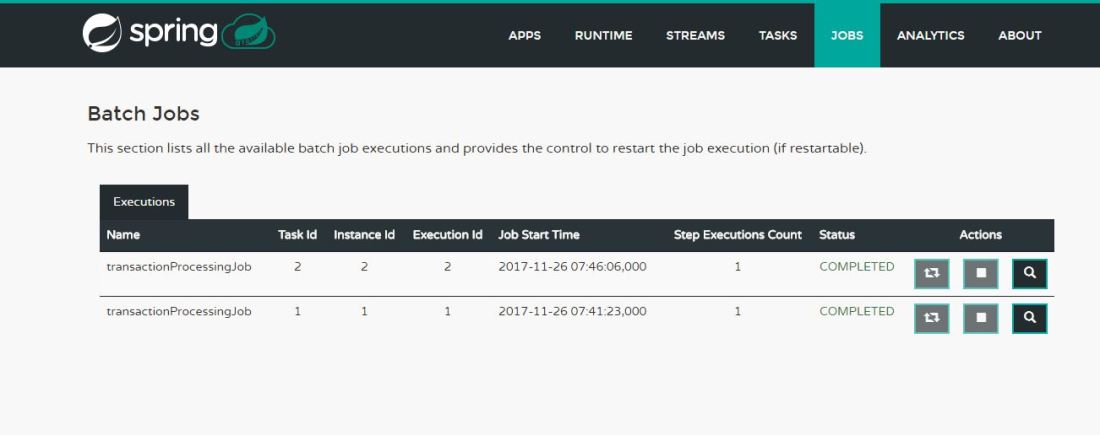Click transactionProcessingJob in the second row
Viewport: 1100px width, 435px height.
(x=179, y=311)
